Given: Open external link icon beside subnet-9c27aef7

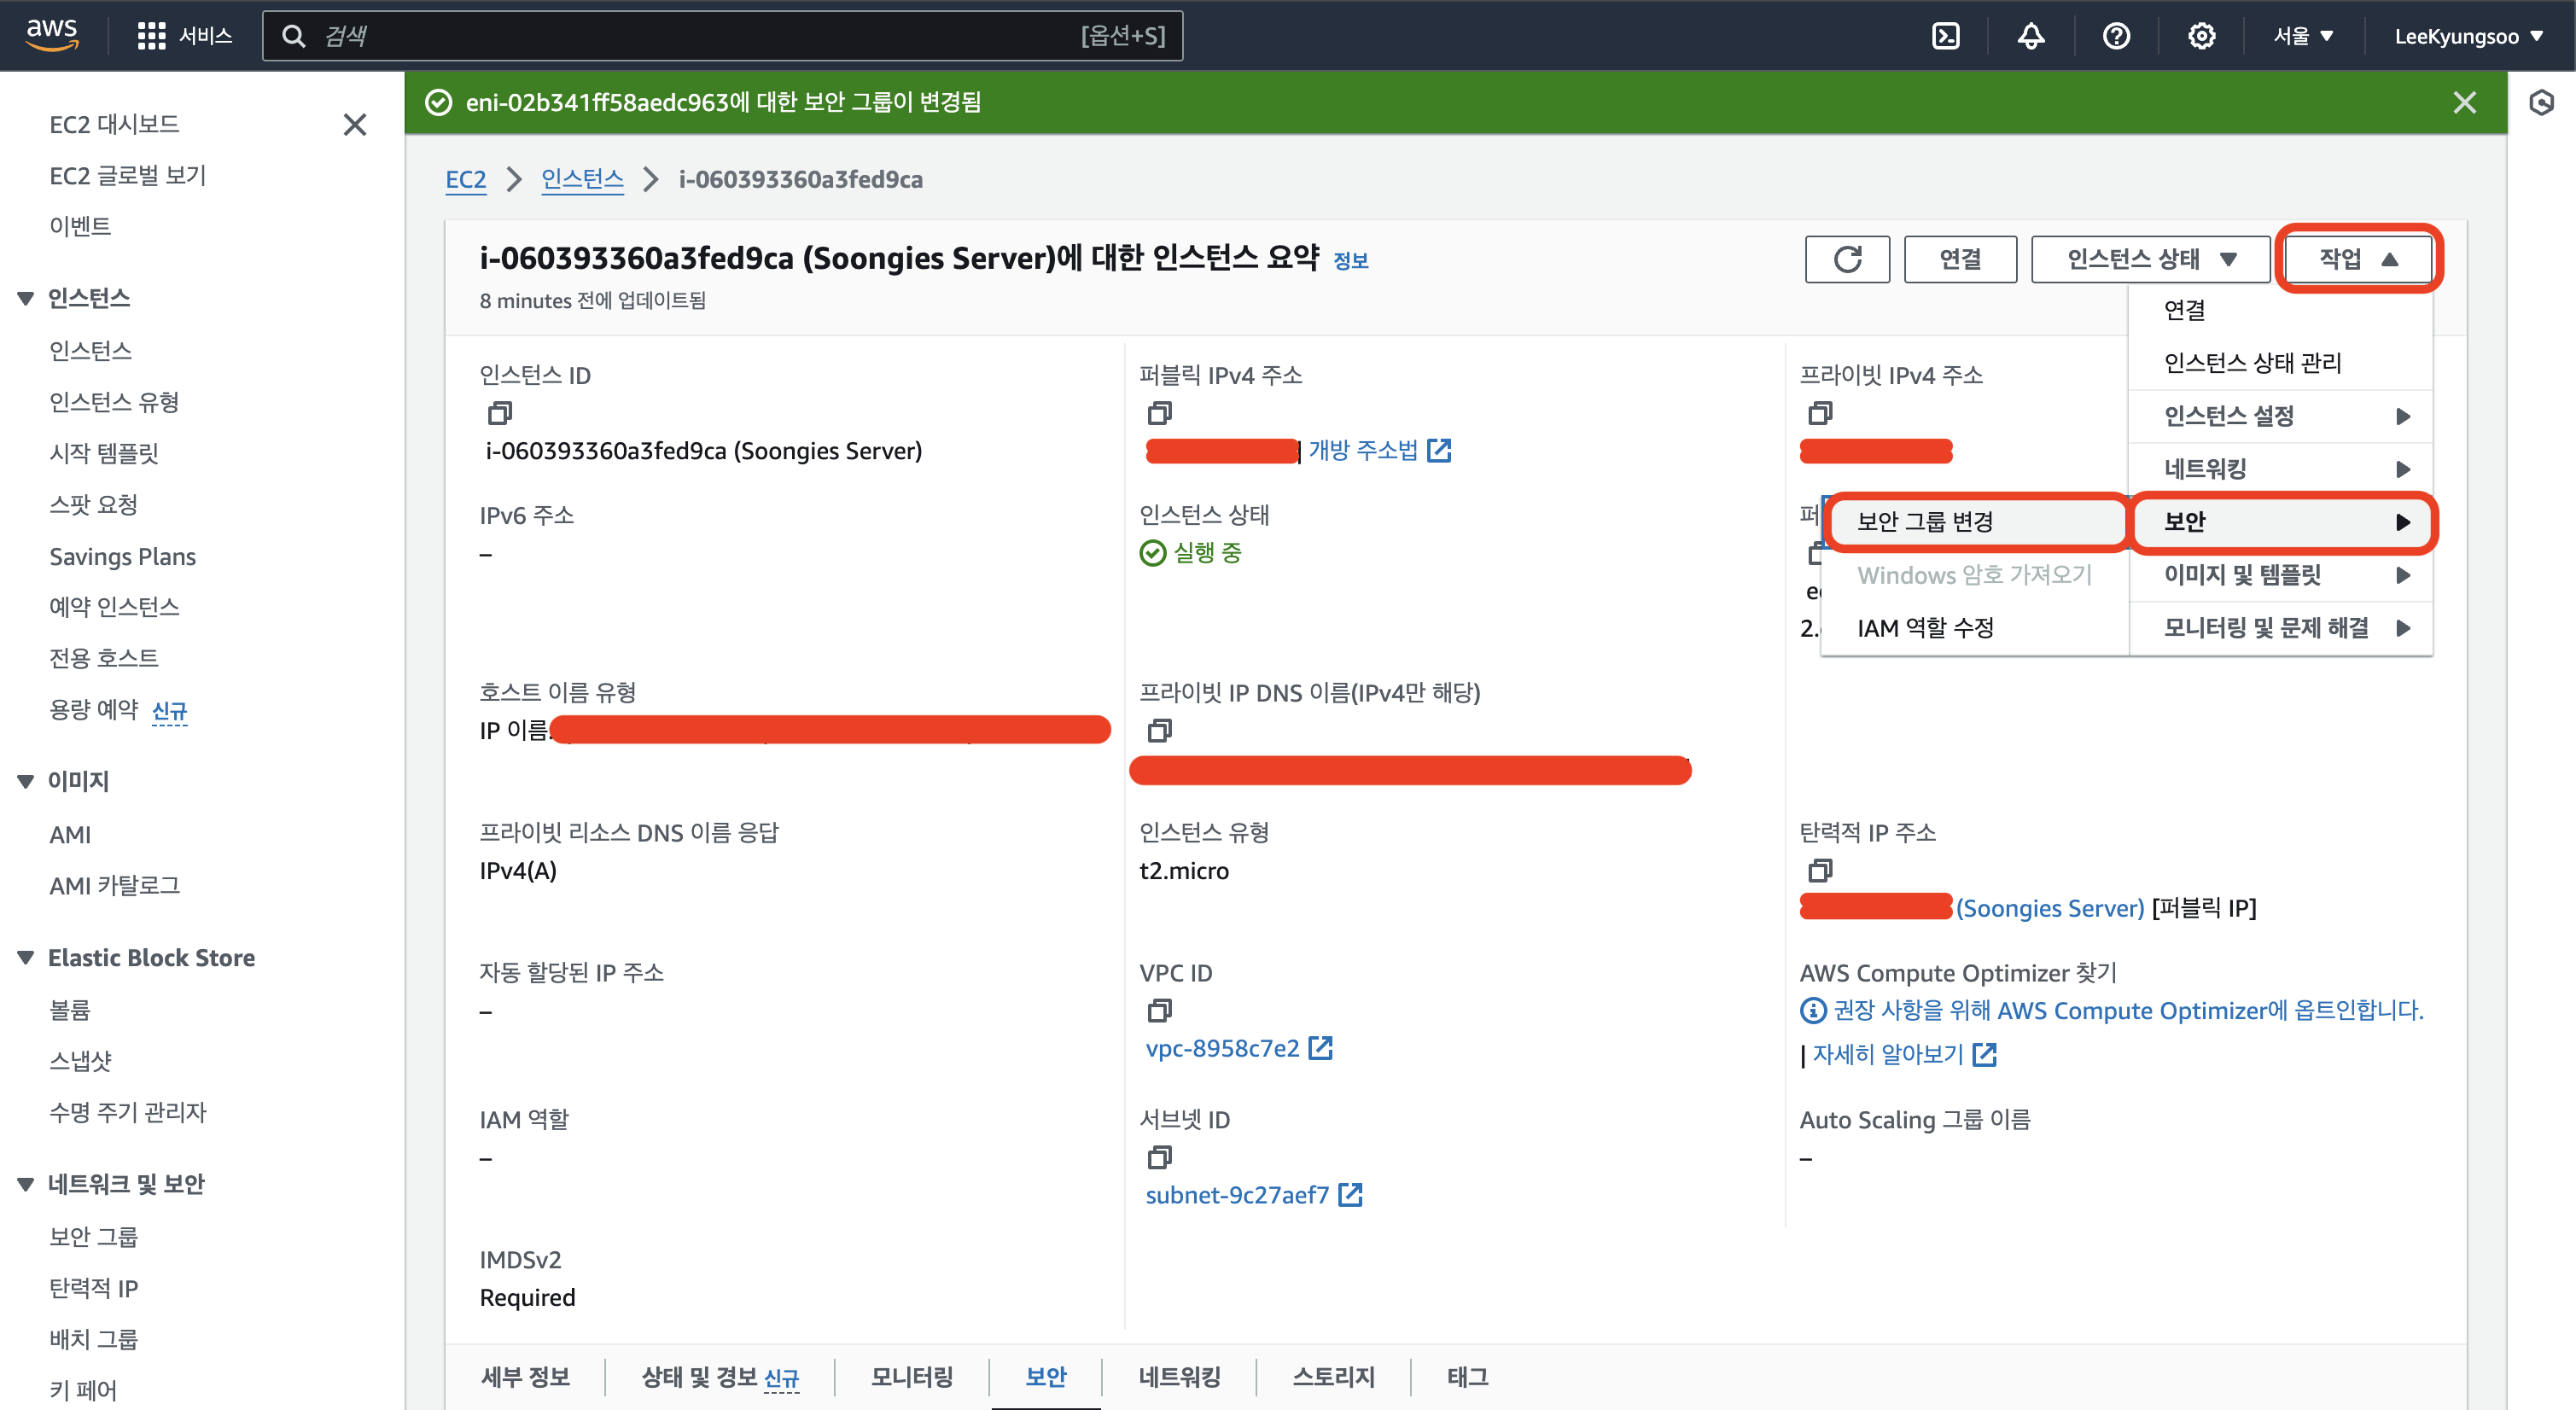Looking at the screenshot, I should click(x=1350, y=1194).
